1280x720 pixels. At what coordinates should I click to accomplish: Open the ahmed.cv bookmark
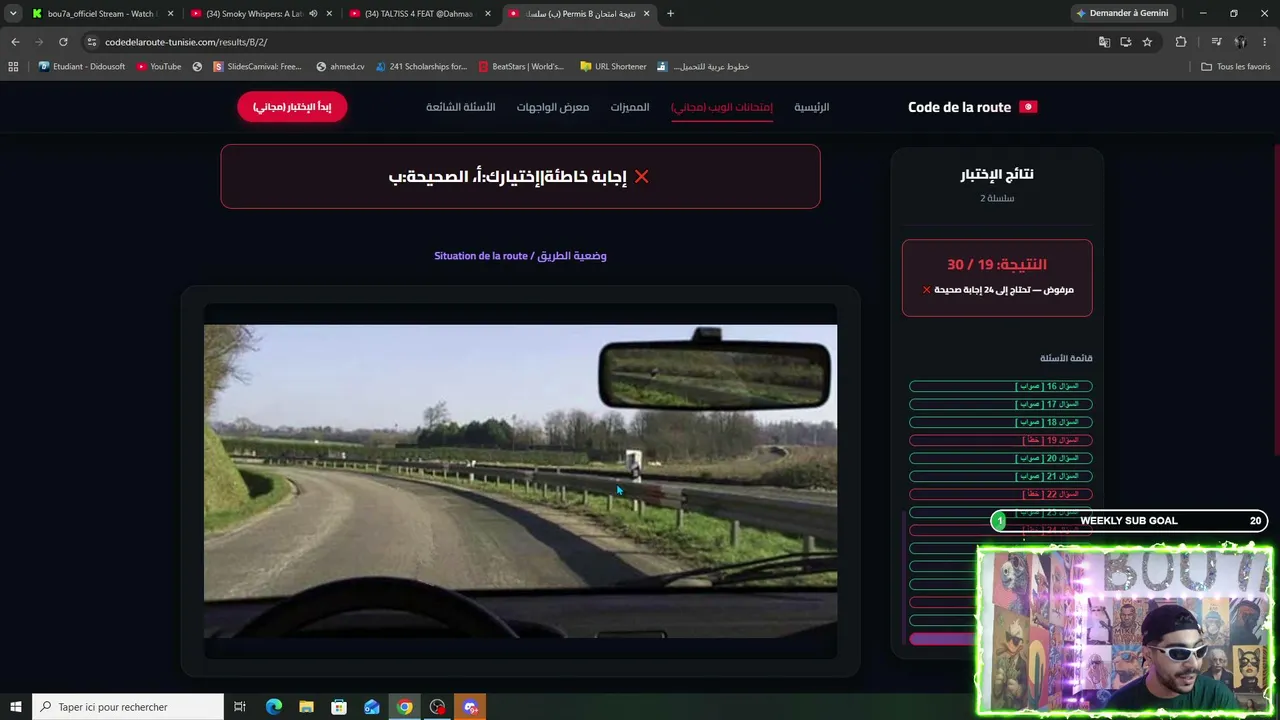tap(340, 67)
